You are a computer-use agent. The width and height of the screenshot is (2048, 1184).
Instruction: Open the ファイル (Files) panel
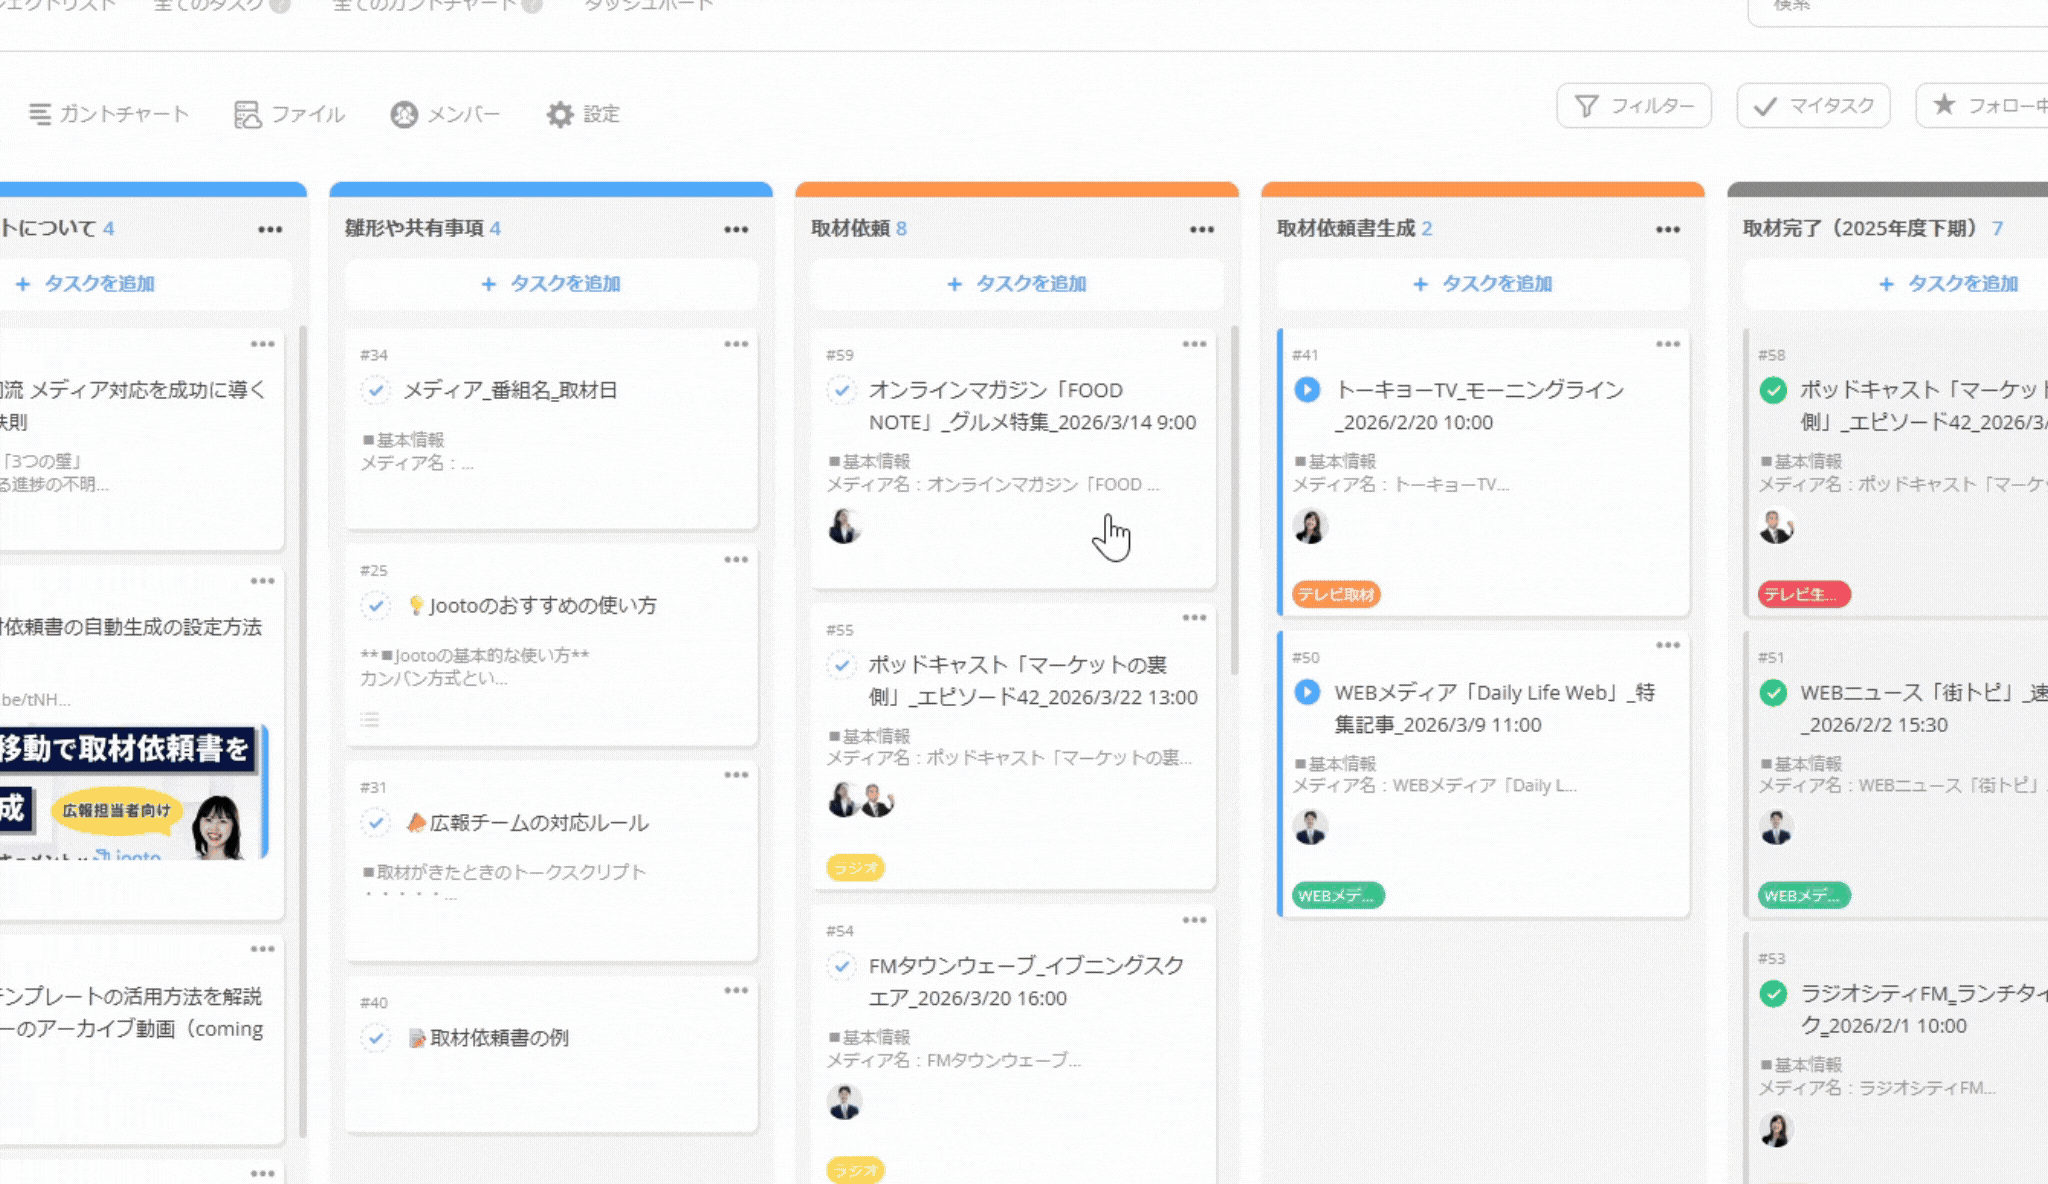[289, 114]
